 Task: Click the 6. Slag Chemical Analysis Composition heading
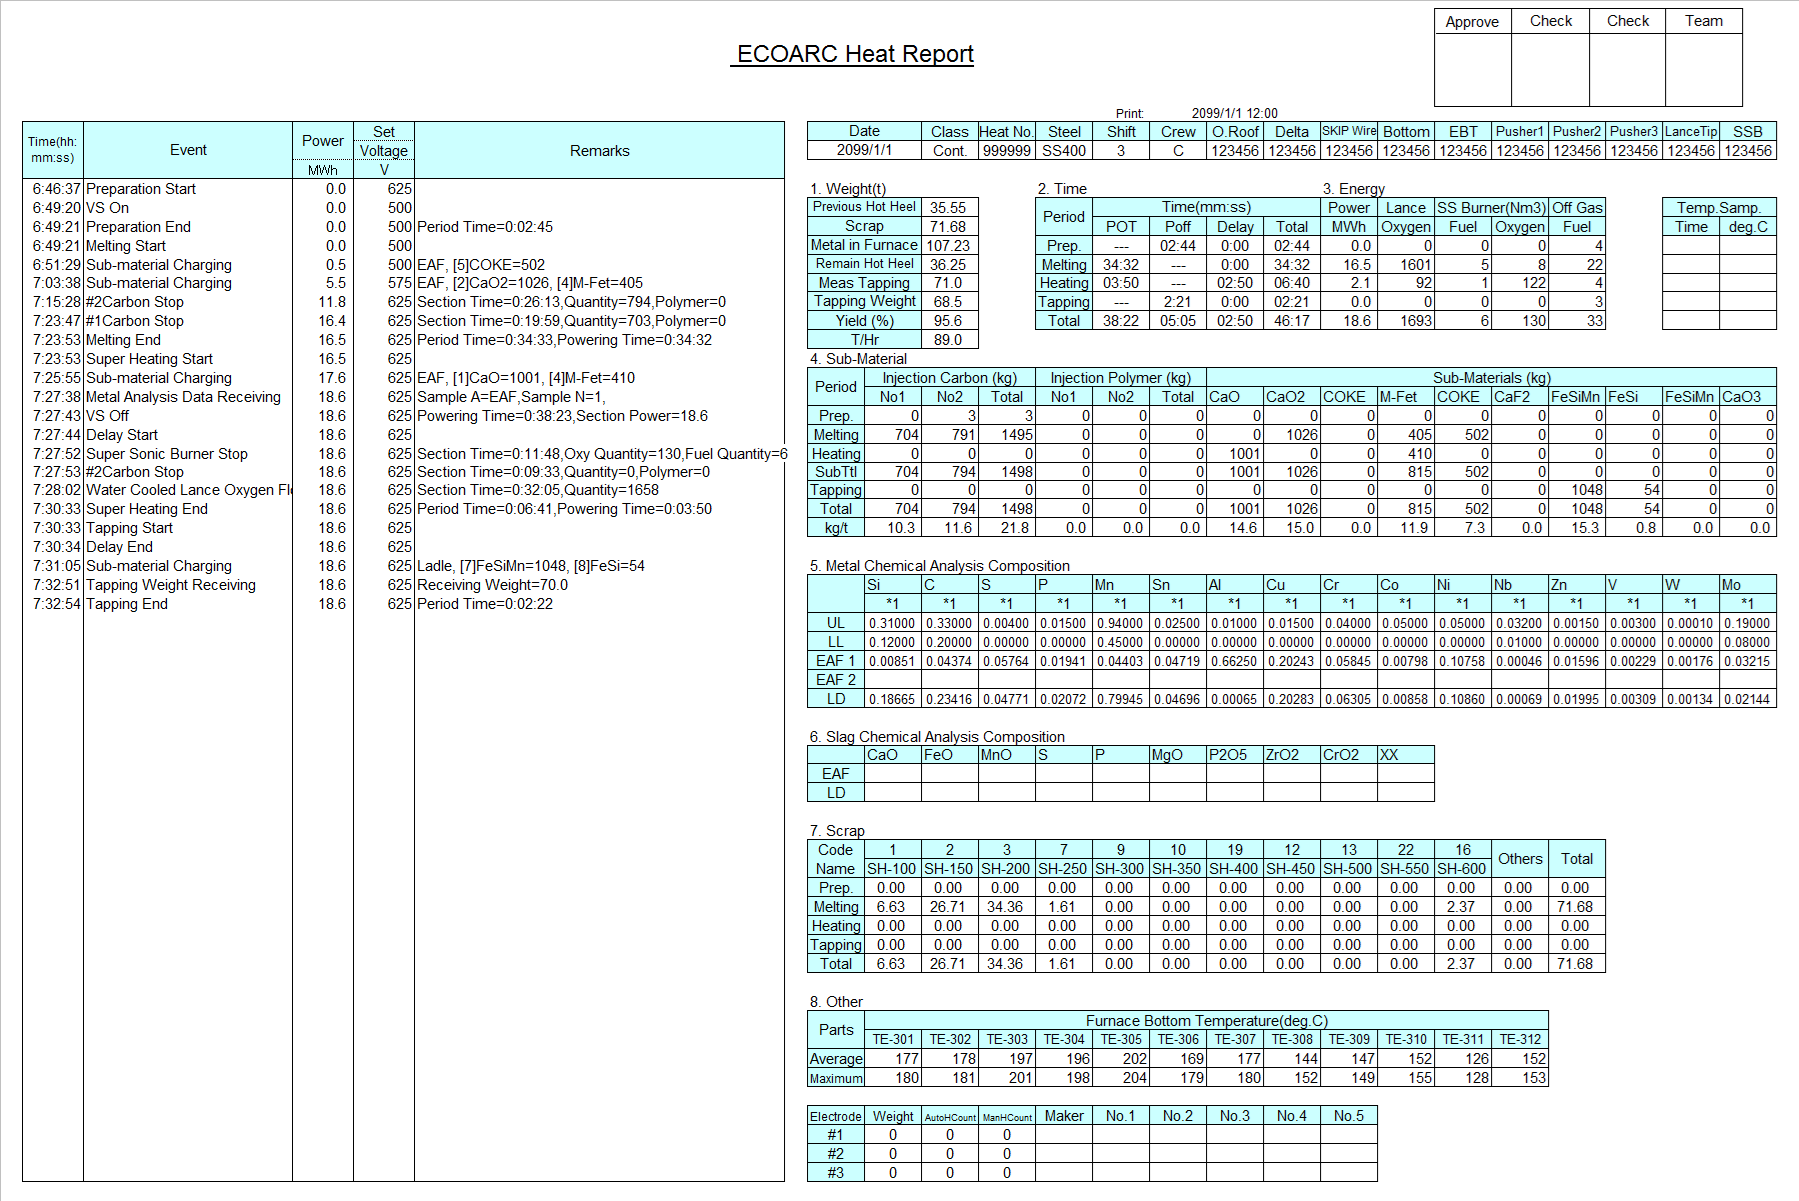[937, 737]
